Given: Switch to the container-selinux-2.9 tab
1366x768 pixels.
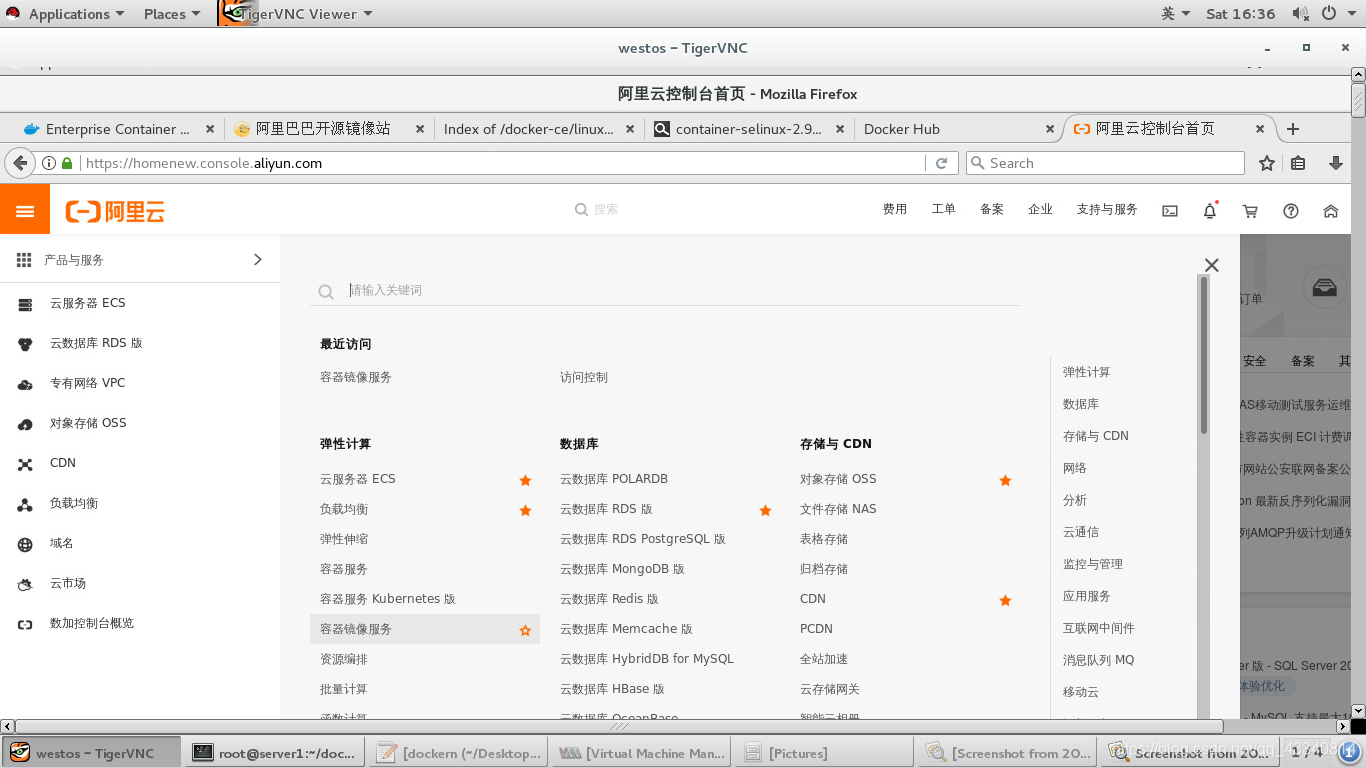Looking at the screenshot, I should pos(748,129).
